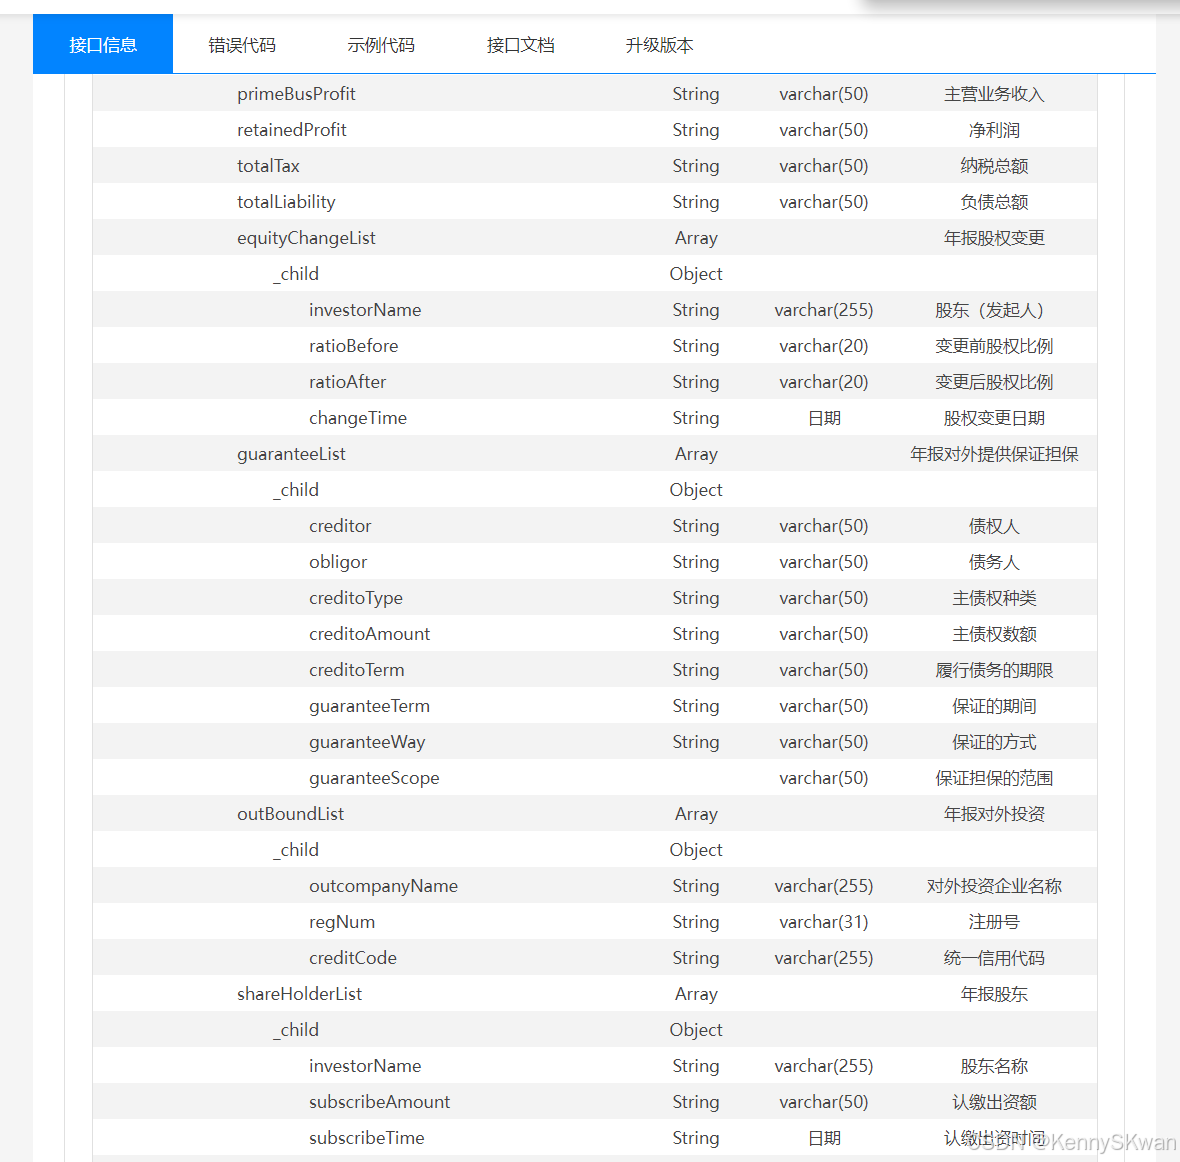Select the 净利润 description cell
Screen dimensions: 1180x1162
coord(993,131)
